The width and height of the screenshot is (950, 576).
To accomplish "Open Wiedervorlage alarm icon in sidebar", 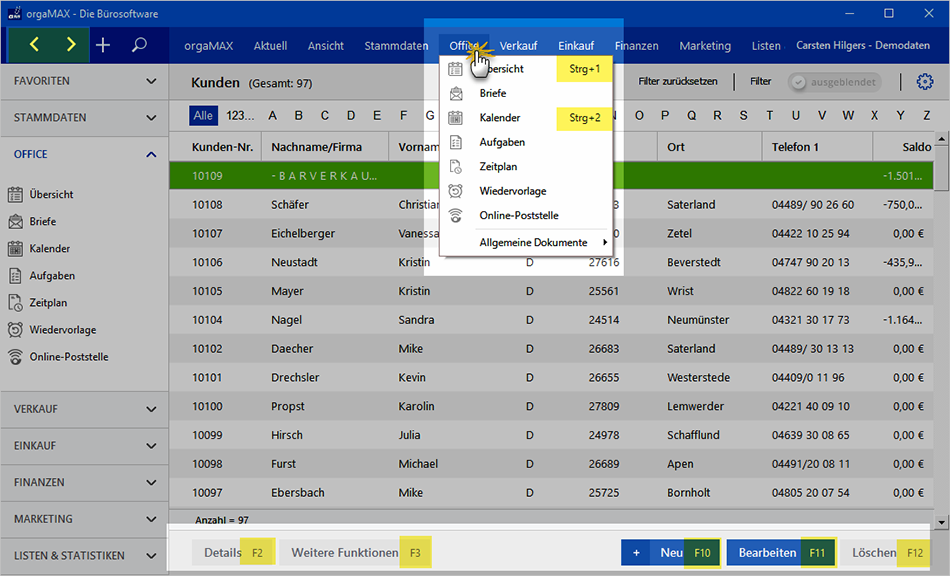I will pos(15,329).
